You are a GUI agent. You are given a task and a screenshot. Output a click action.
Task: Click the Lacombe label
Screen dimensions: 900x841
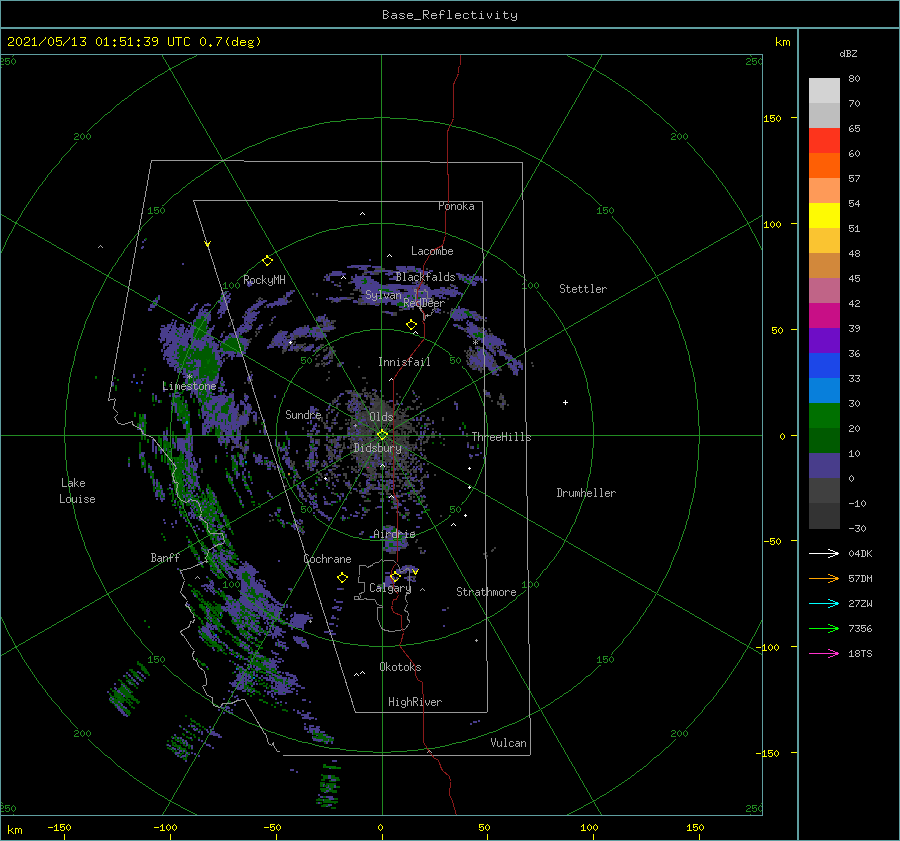[x=432, y=251]
